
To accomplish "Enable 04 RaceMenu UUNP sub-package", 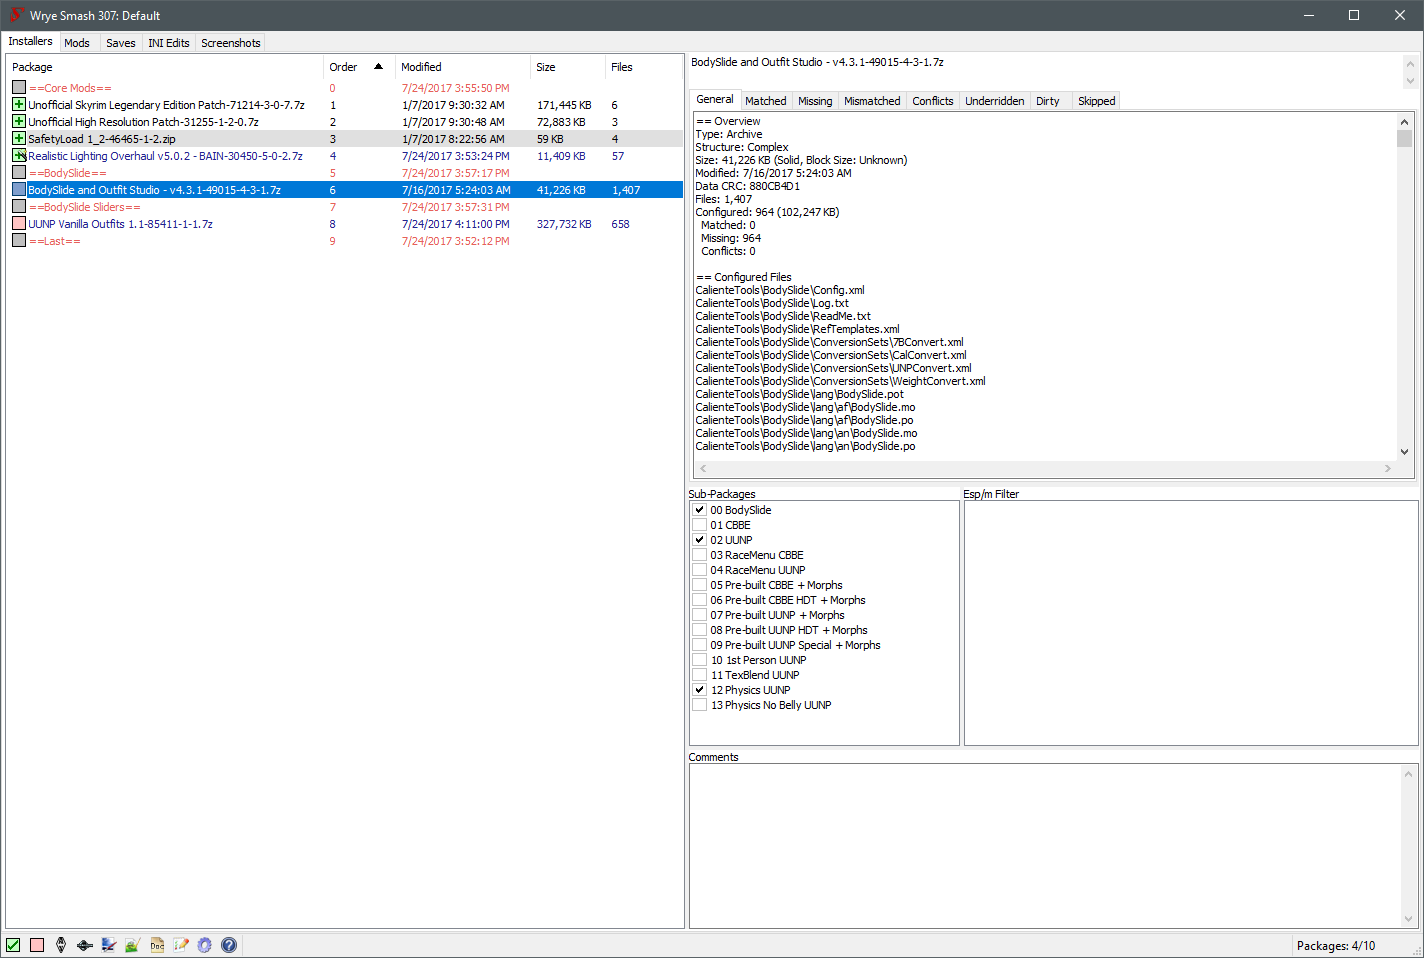I will click(x=700, y=570).
